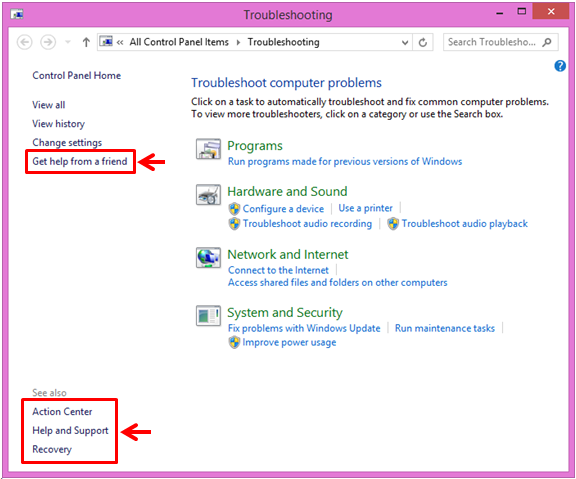Launch Use a printer troubleshooter

pos(366,208)
